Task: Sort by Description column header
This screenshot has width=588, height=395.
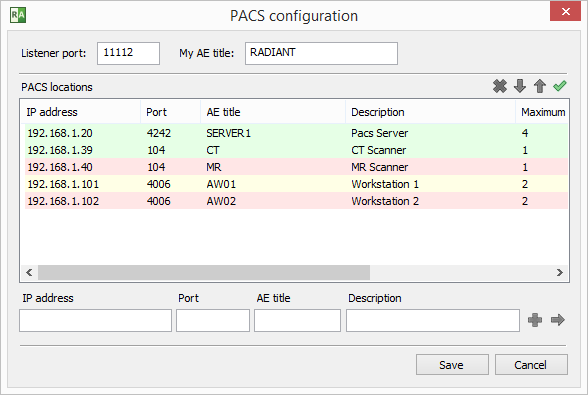Action: tap(430, 112)
